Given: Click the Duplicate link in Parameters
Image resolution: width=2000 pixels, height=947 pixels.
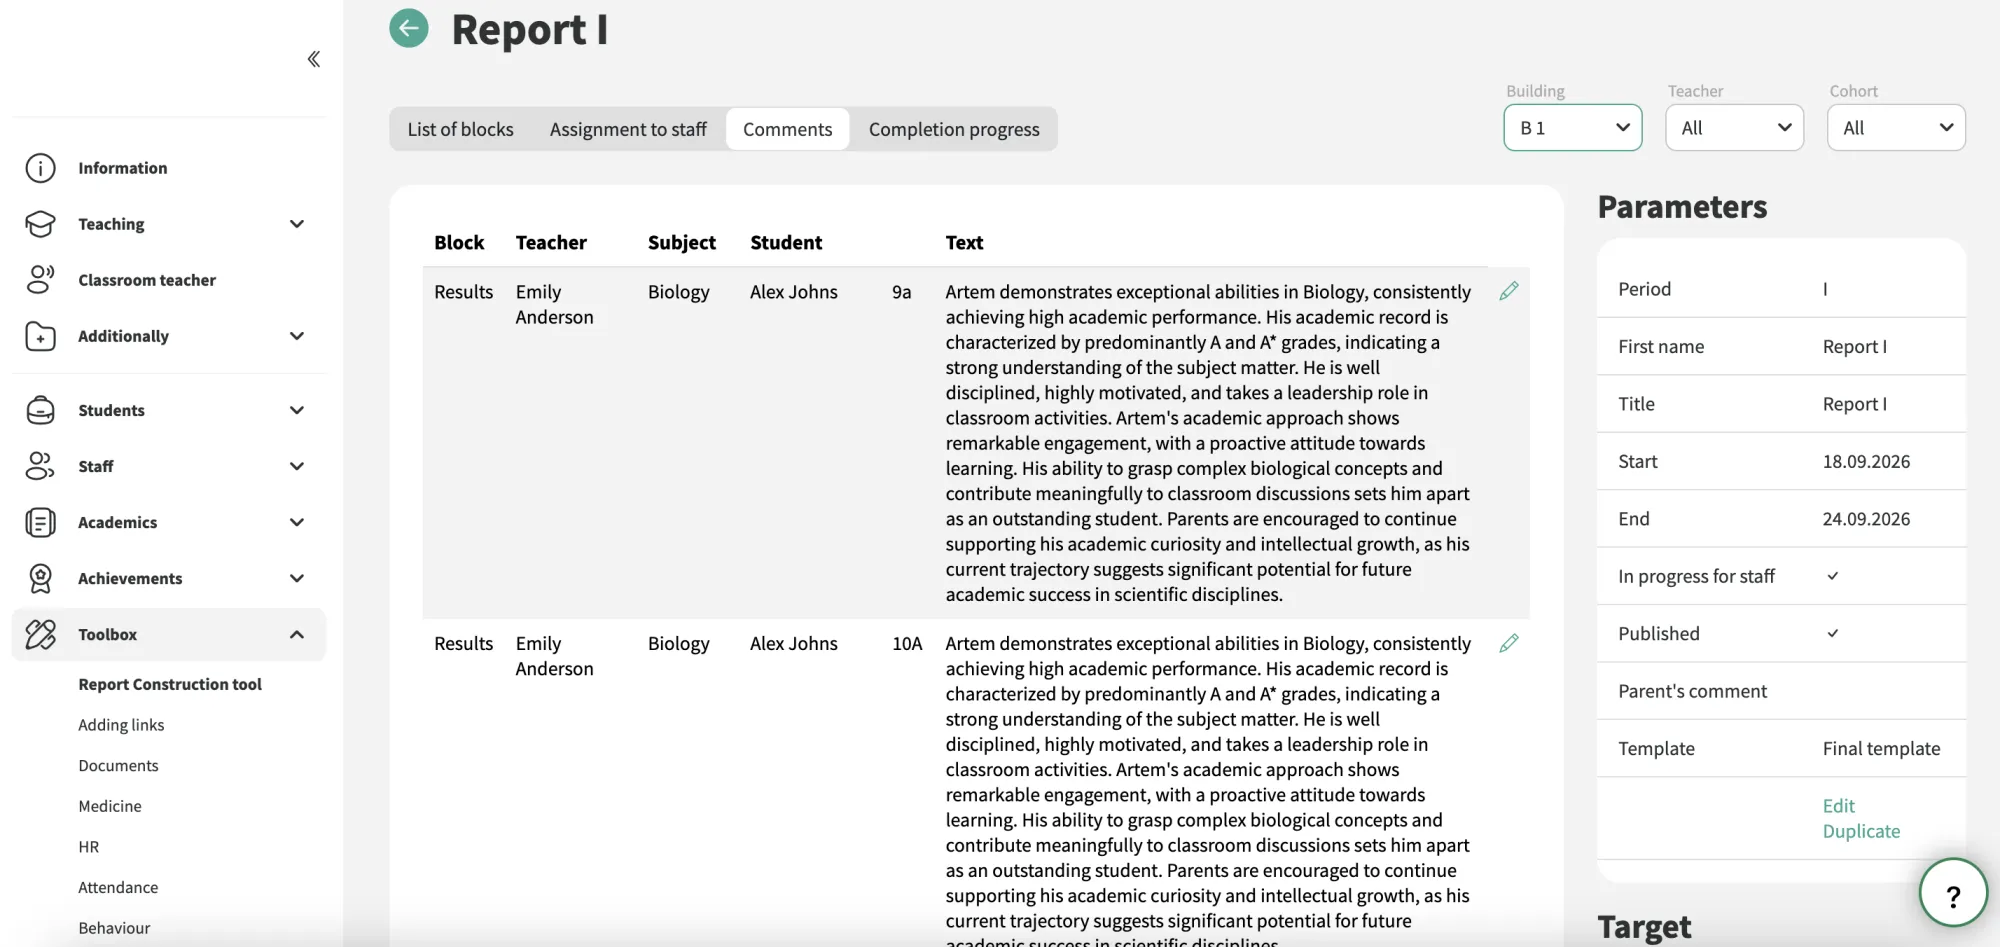Looking at the screenshot, I should [x=1861, y=831].
